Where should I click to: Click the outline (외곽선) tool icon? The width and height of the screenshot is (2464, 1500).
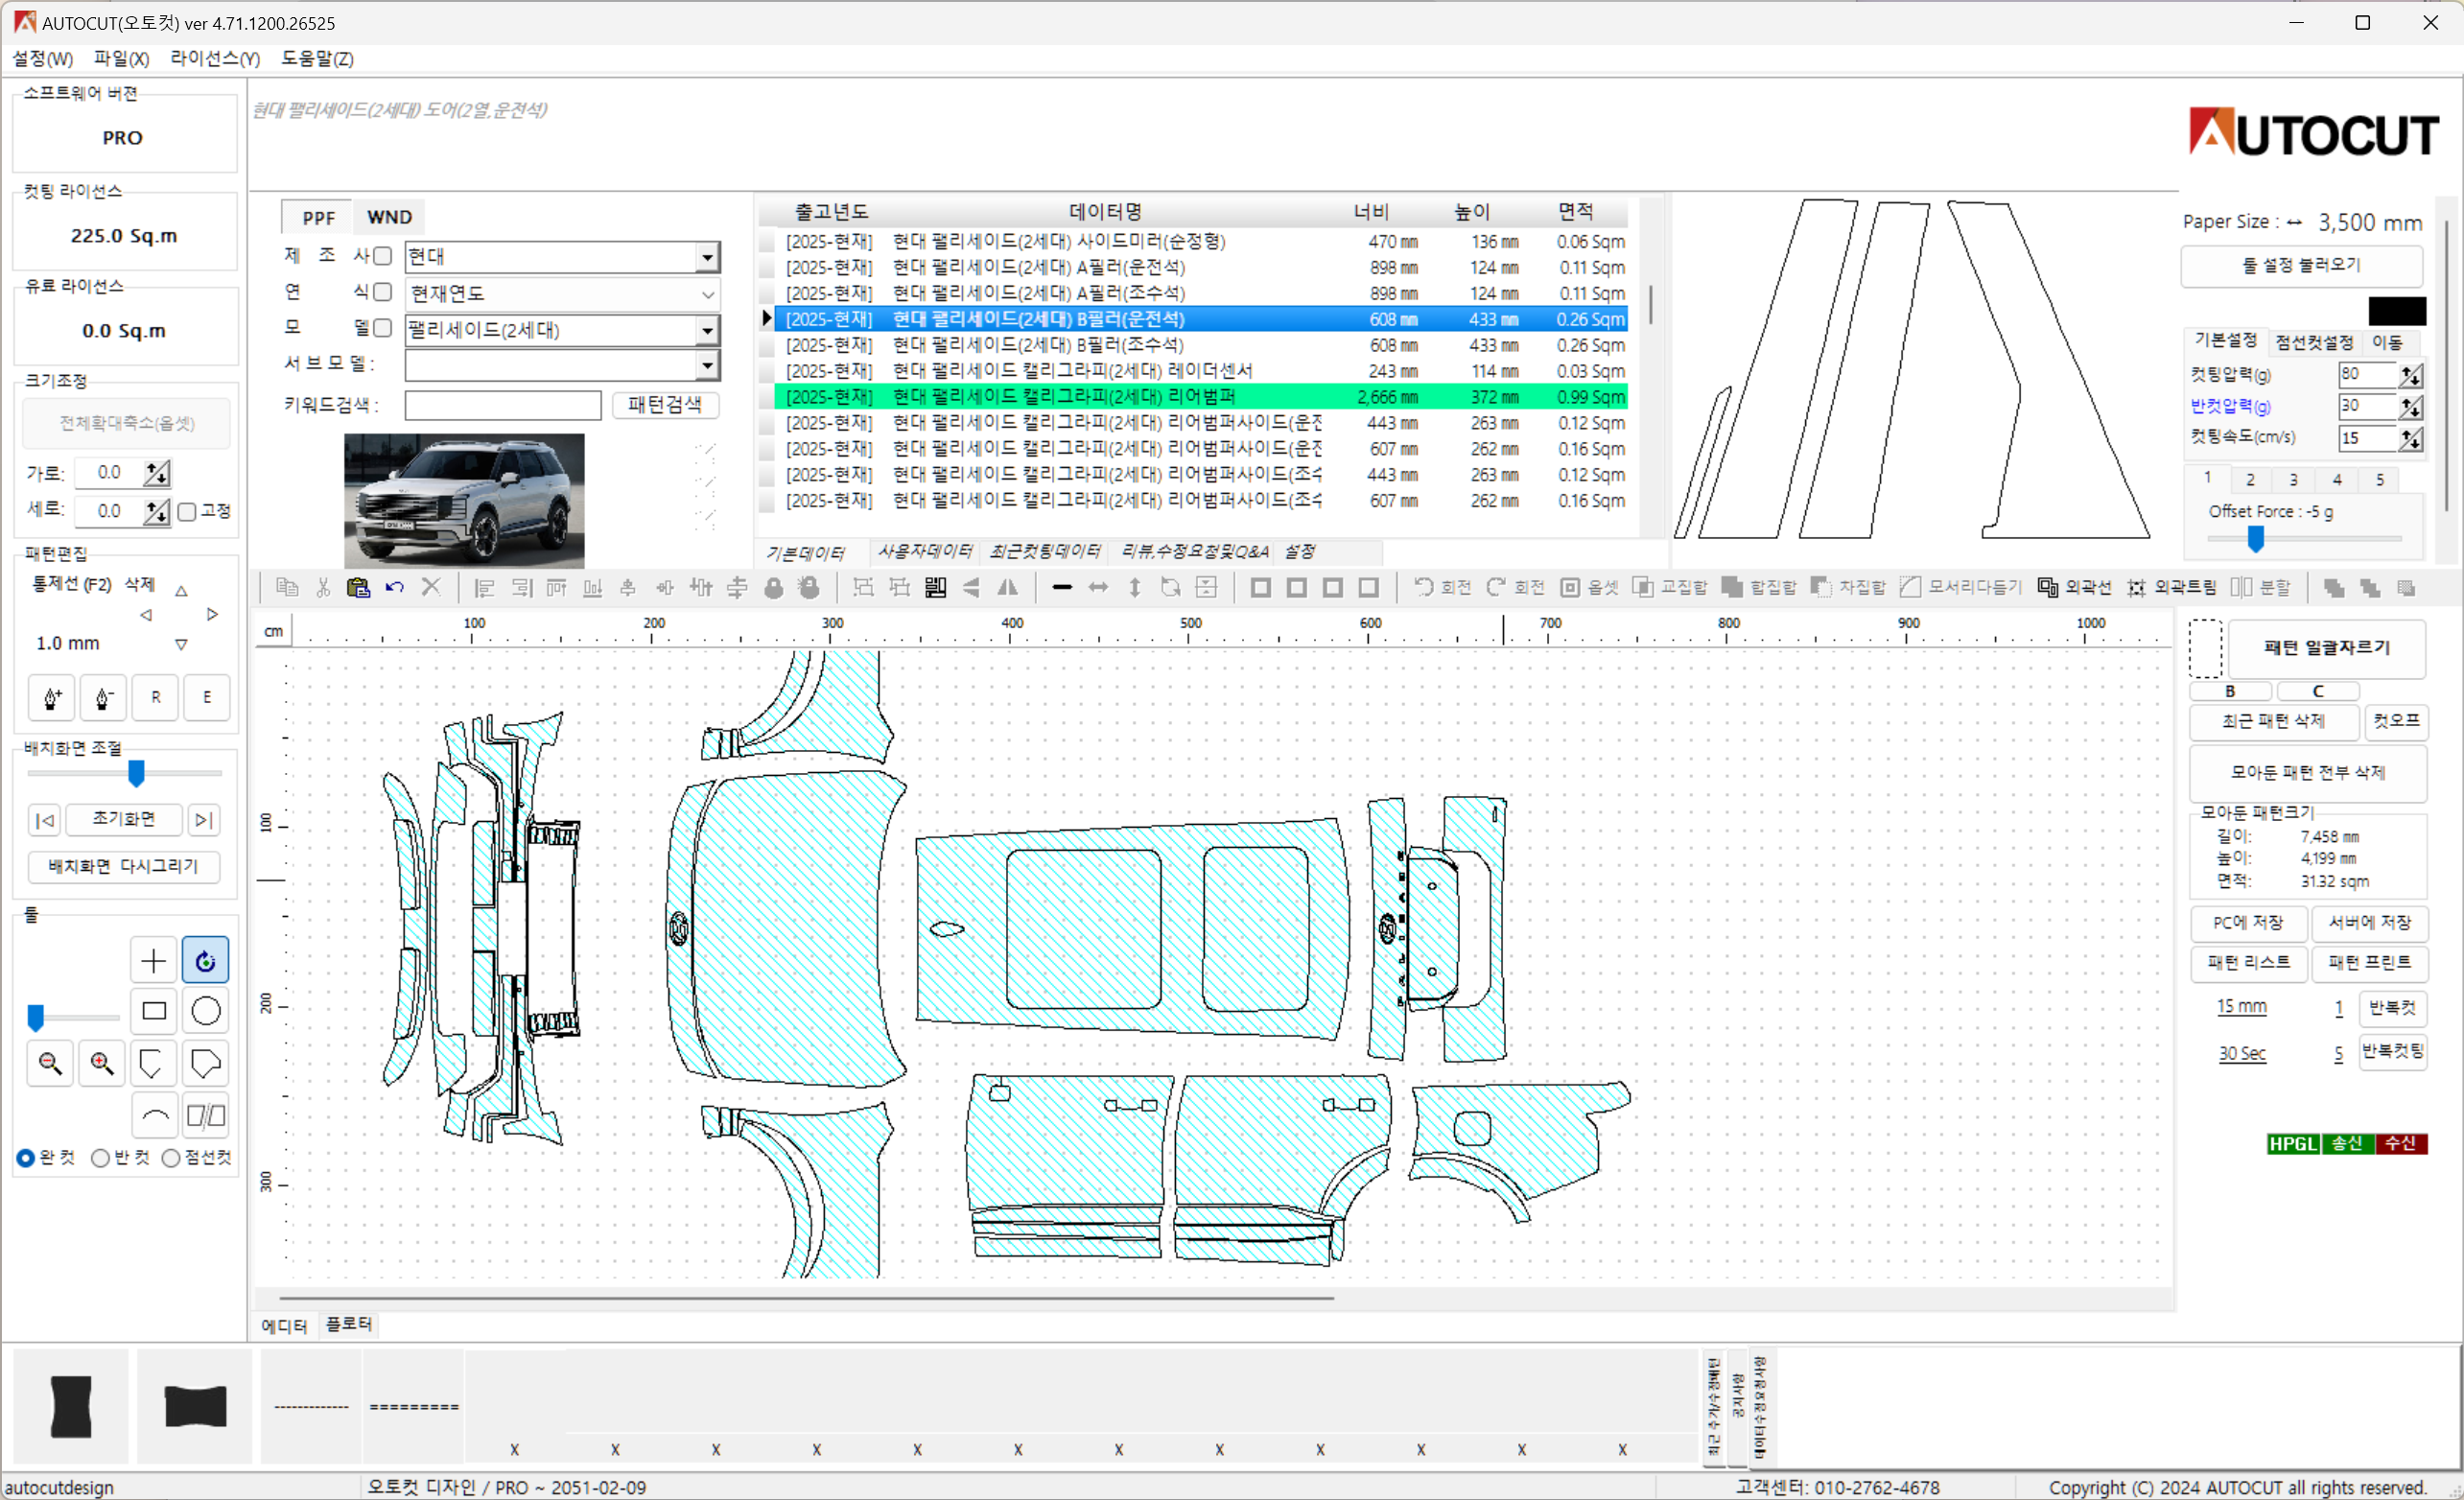2047,587
